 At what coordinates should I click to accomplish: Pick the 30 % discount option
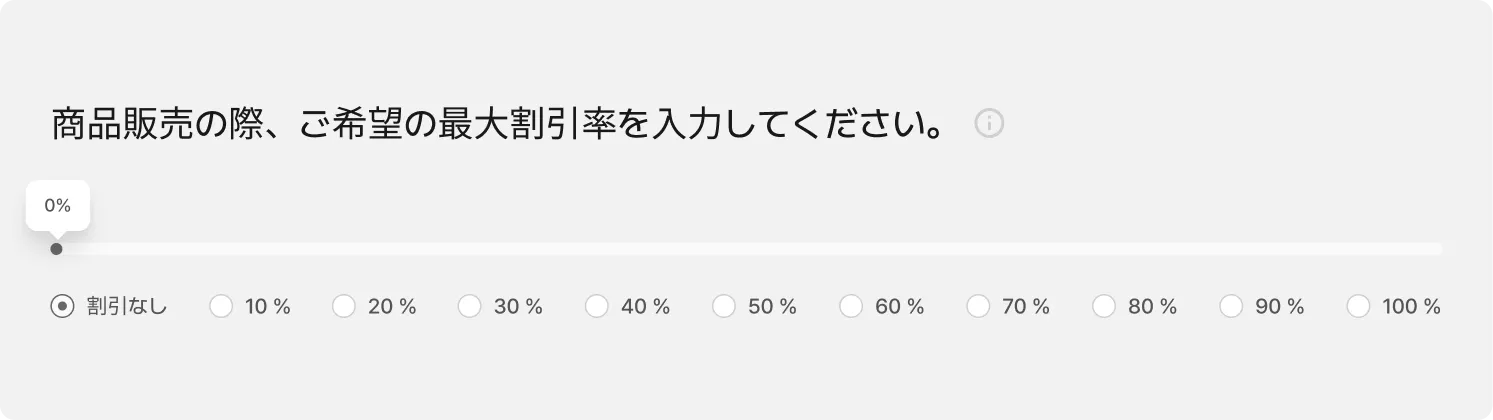(470, 307)
